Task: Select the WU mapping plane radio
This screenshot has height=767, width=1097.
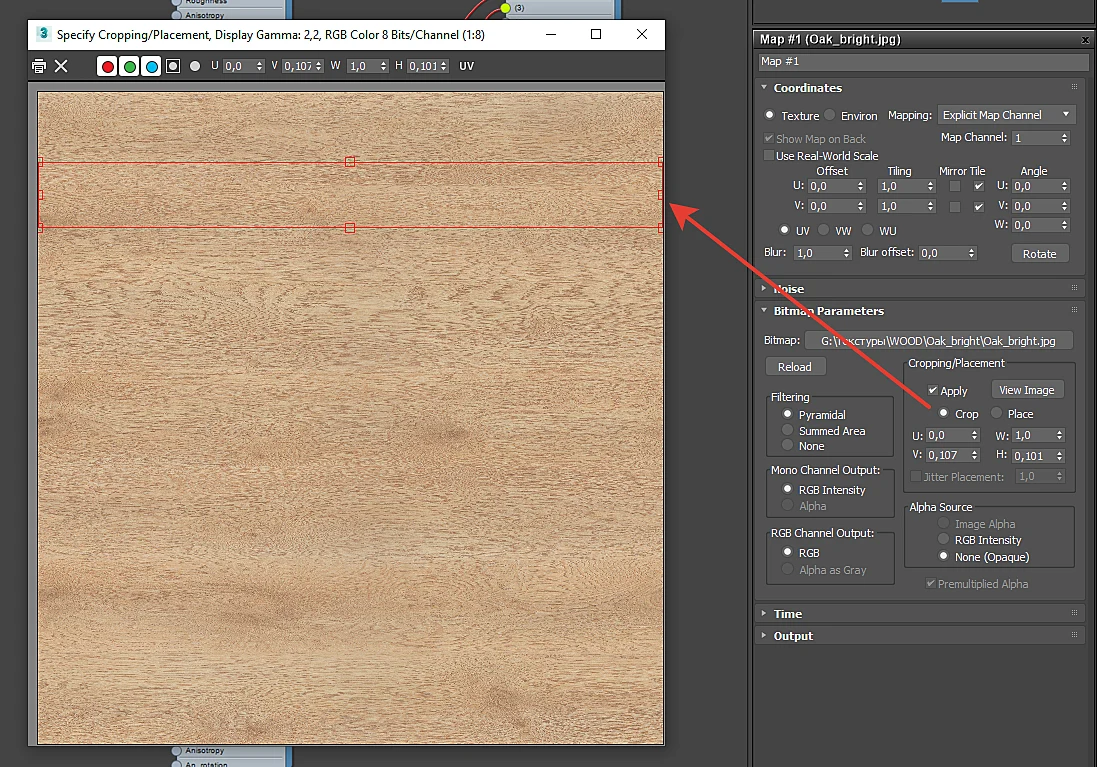Action: pos(868,230)
